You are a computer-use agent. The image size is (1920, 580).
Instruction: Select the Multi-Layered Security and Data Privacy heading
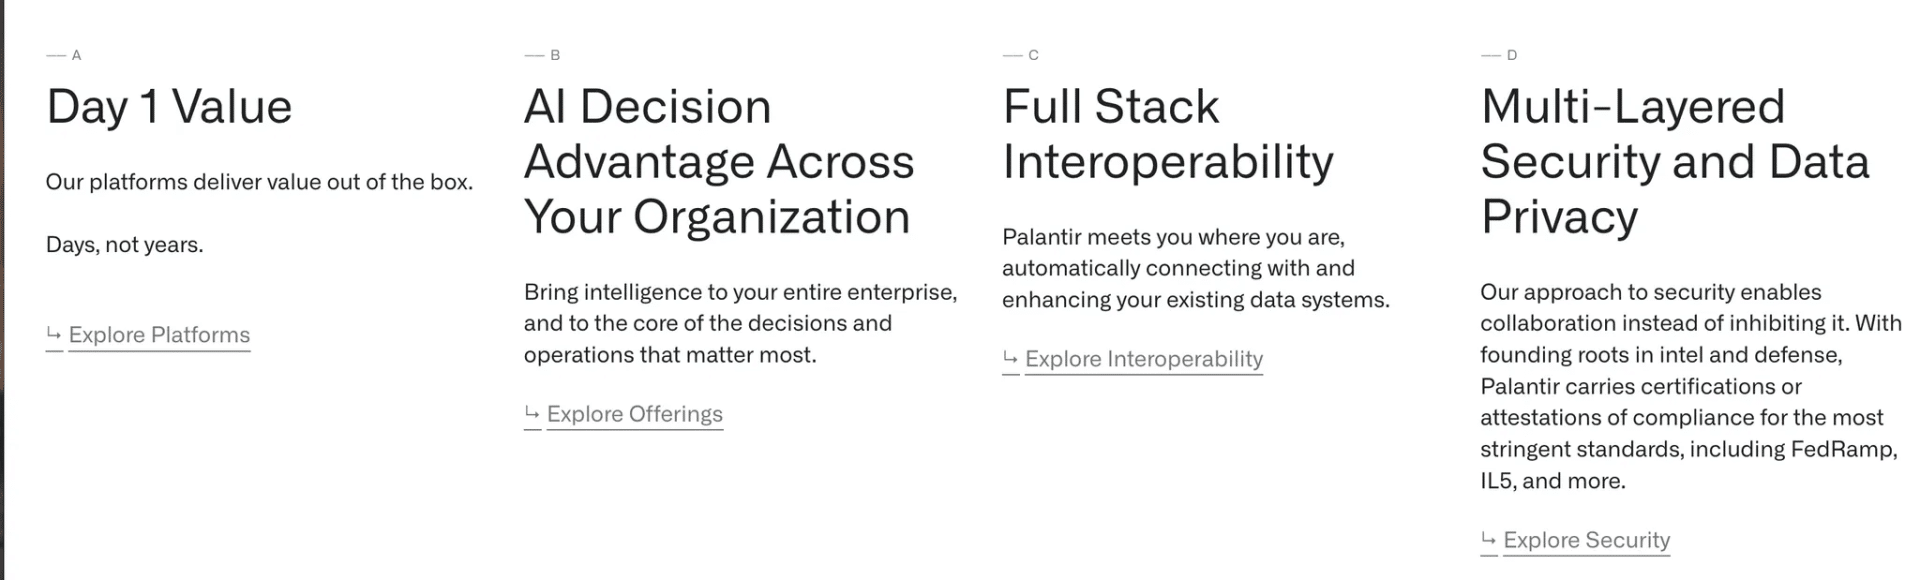point(1675,161)
